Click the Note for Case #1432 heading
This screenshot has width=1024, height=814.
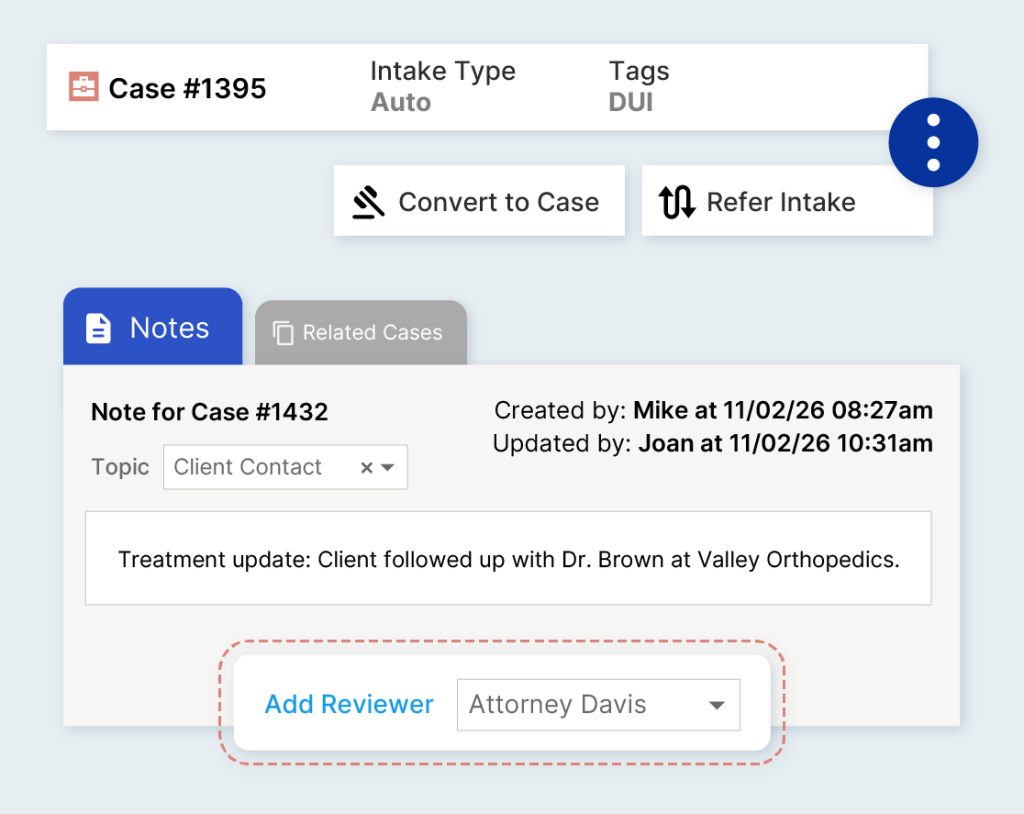click(x=209, y=411)
